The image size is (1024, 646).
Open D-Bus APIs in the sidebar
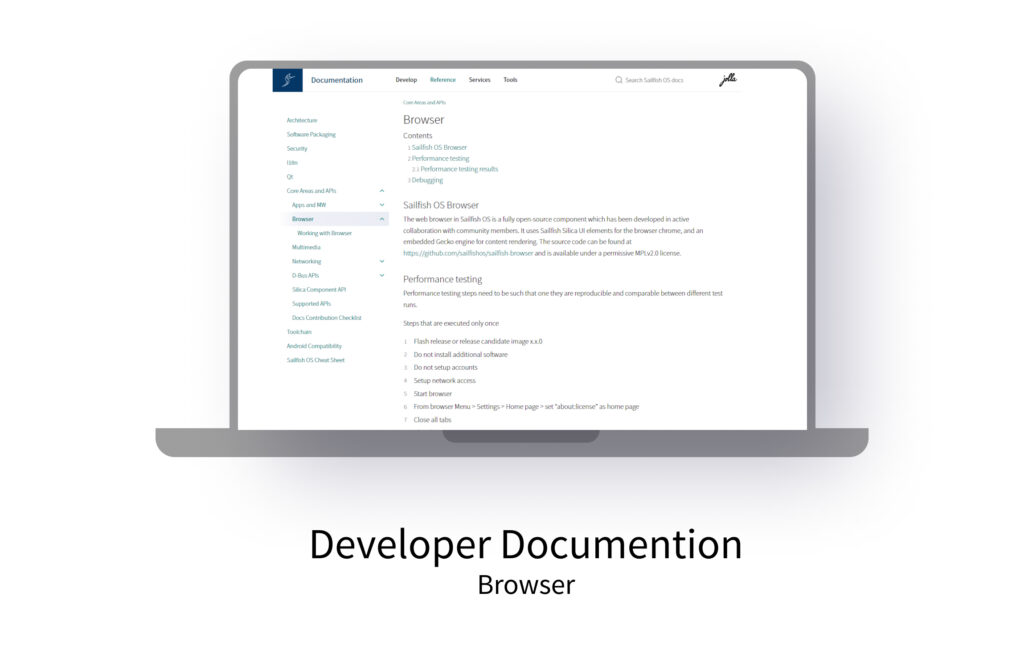coord(305,276)
